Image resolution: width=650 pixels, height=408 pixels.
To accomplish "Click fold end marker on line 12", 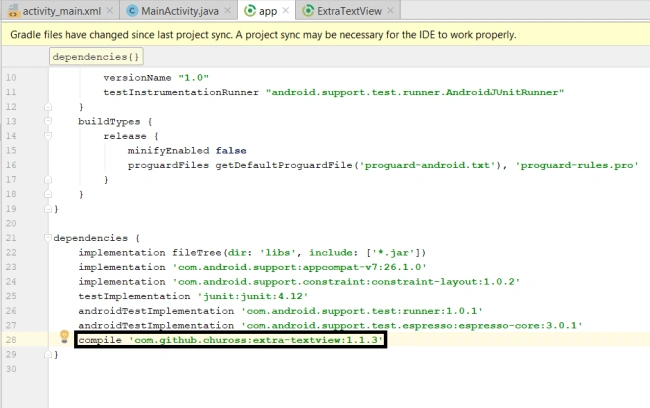I will click(48, 107).
